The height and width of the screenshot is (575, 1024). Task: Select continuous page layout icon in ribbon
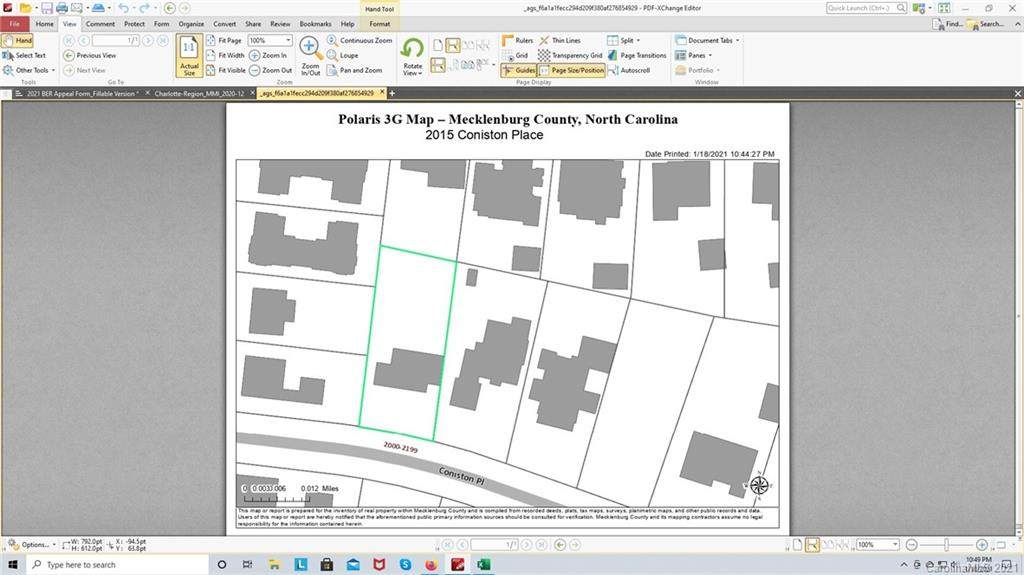[x=453, y=45]
